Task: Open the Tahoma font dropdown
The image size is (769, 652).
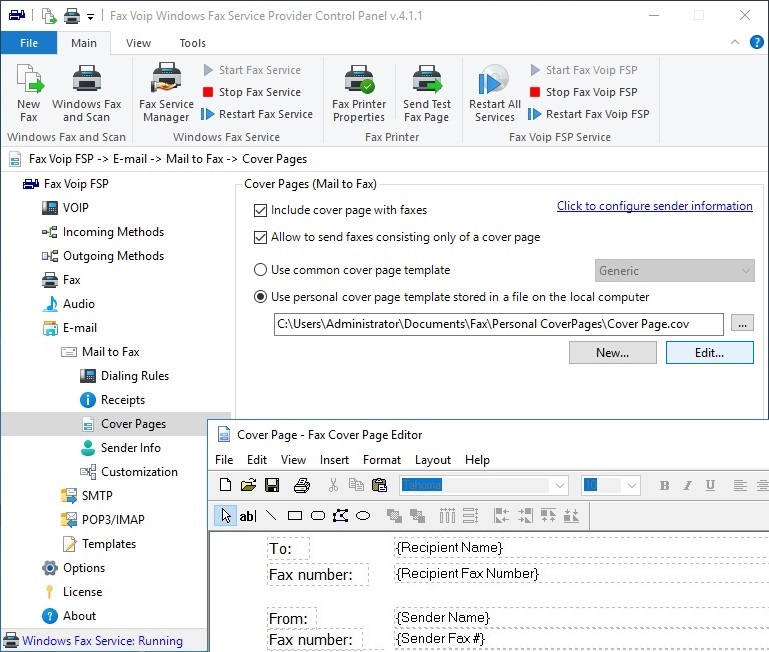Action: (x=560, y=486)
